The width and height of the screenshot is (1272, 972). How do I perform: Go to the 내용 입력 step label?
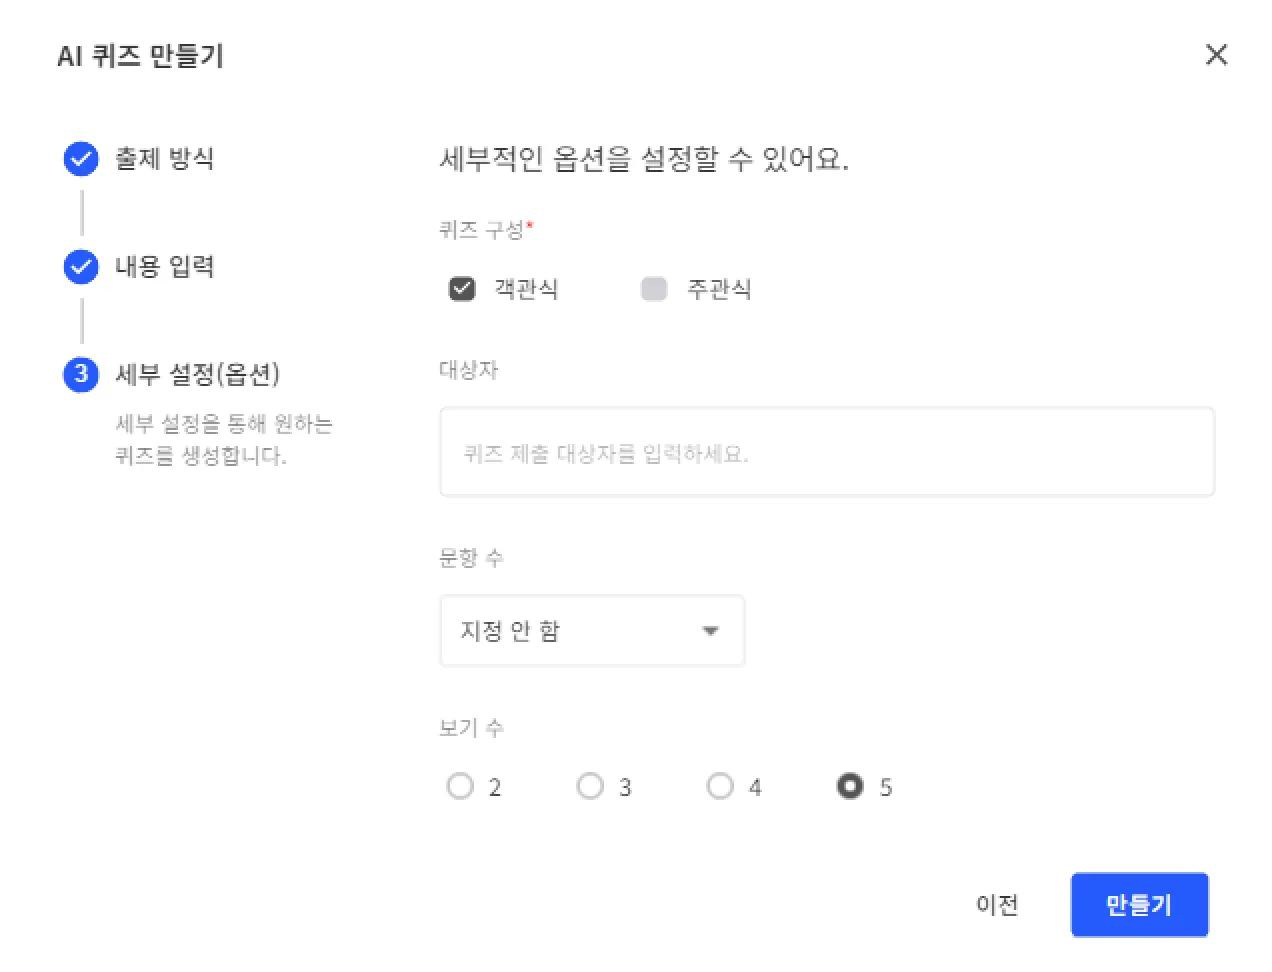164,267
